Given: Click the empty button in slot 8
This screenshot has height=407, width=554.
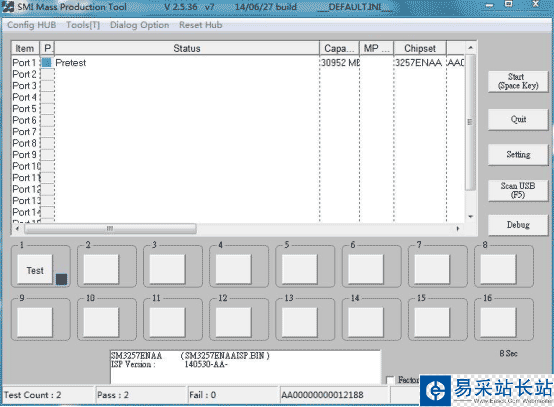Looking at the screenshot, I should click(498, 270).
